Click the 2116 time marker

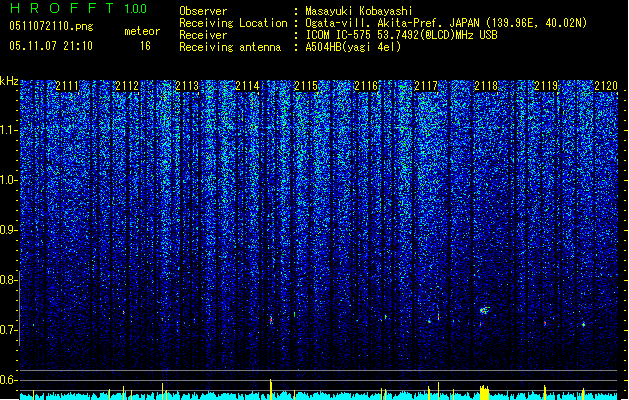click(x=366, y=86)
